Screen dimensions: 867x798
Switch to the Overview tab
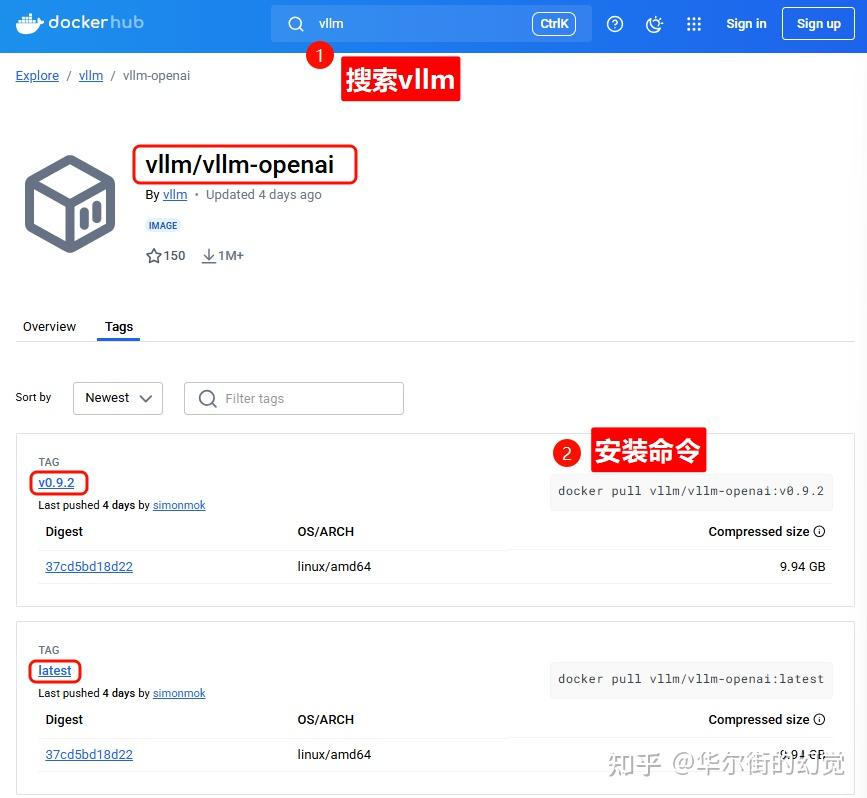49,326
